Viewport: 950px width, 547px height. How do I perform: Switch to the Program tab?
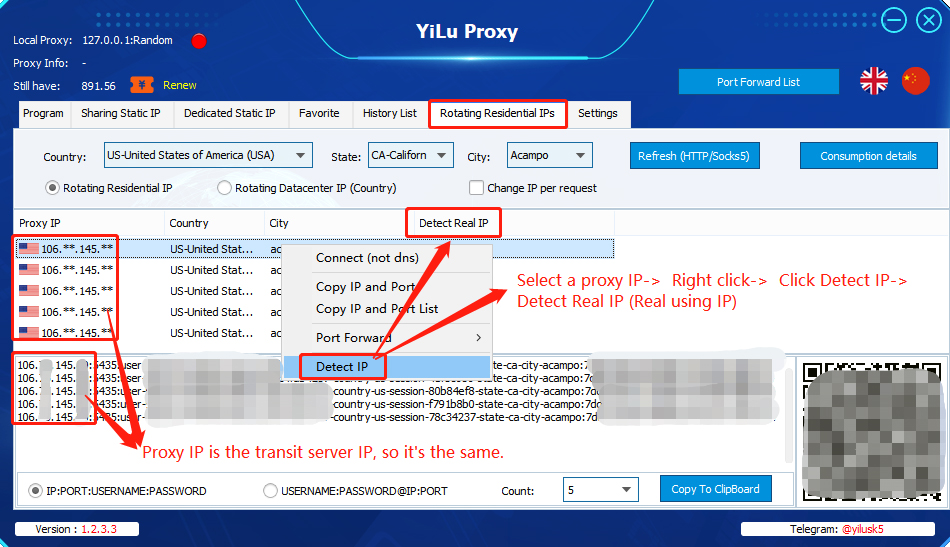coord(43,113)
